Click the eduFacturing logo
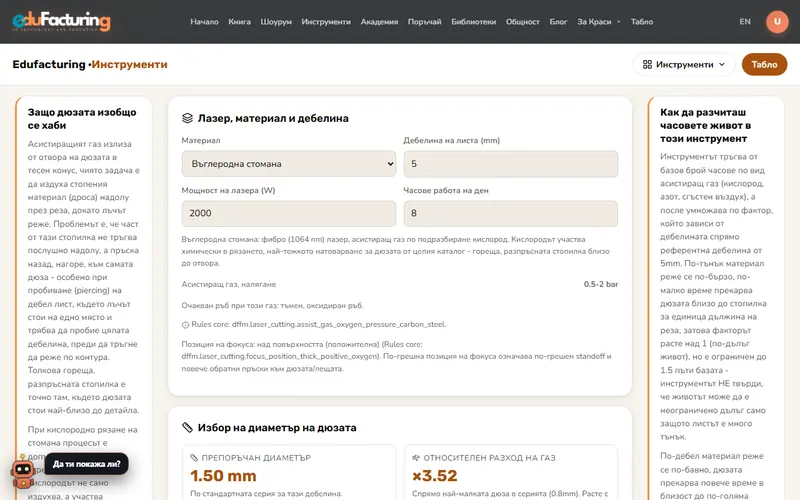The height and width of the screenshot is (500, 800). (61, 21)
